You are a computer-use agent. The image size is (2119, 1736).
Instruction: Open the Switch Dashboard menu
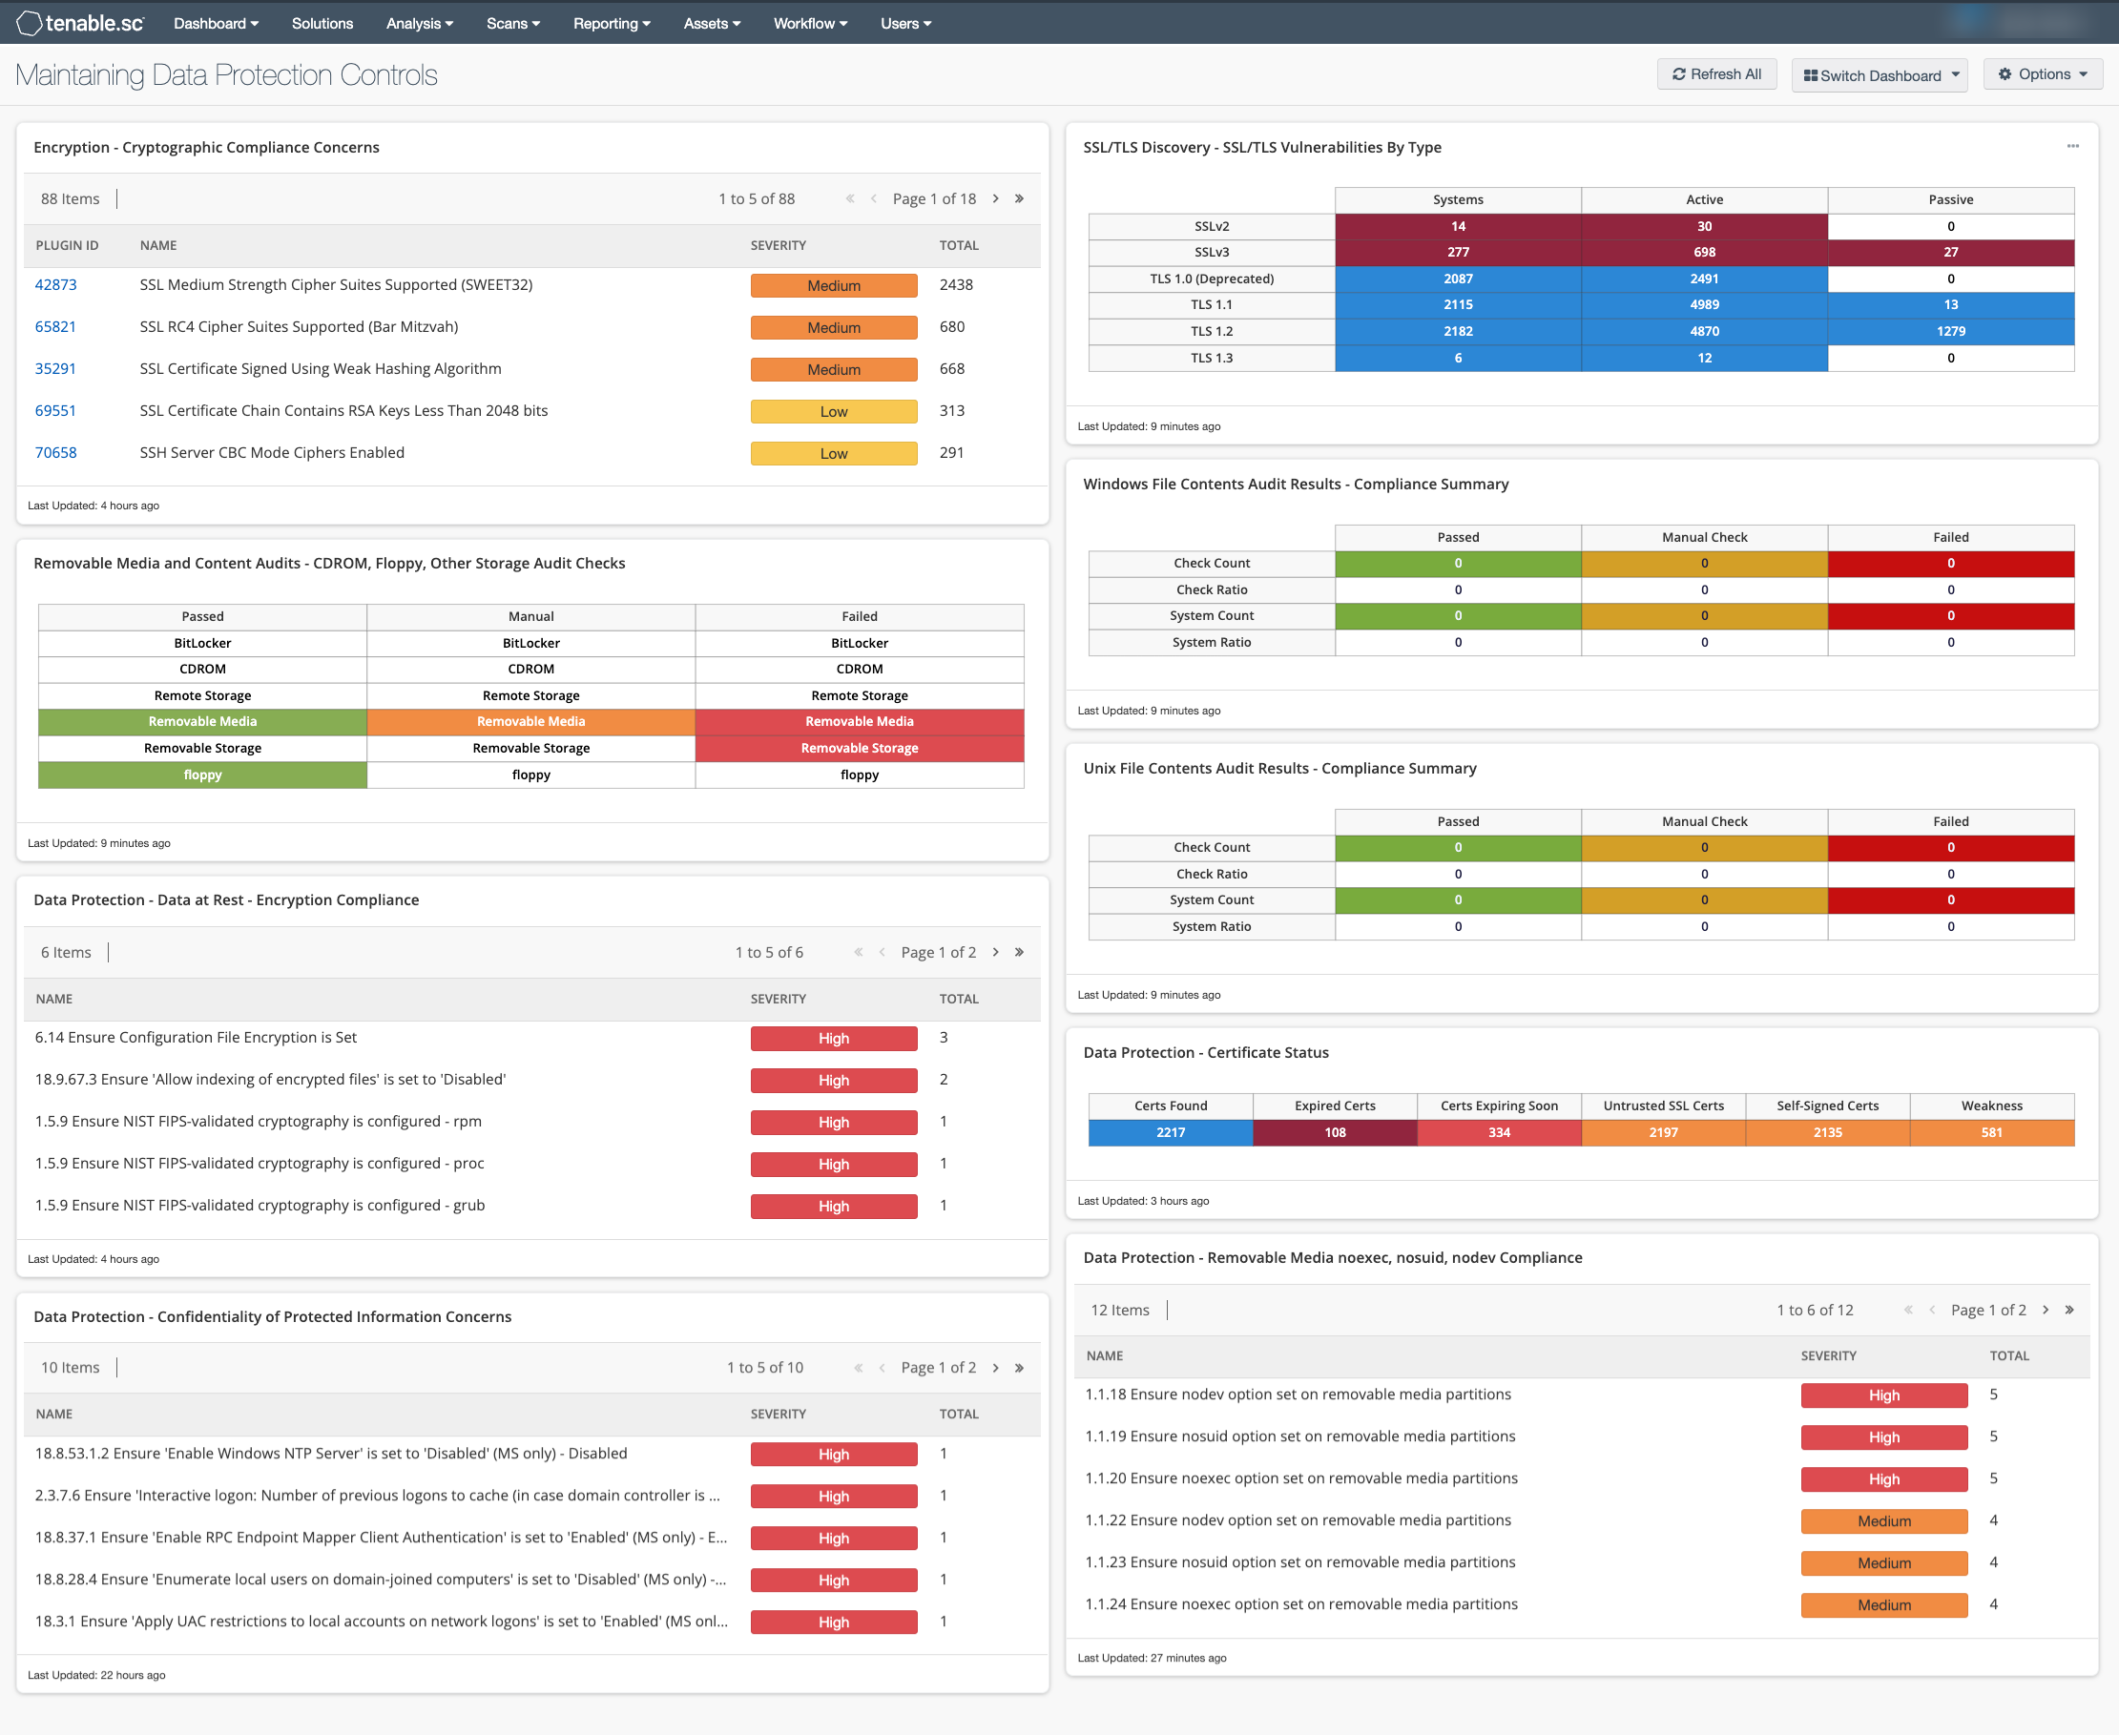click(x=1880, y=73)
